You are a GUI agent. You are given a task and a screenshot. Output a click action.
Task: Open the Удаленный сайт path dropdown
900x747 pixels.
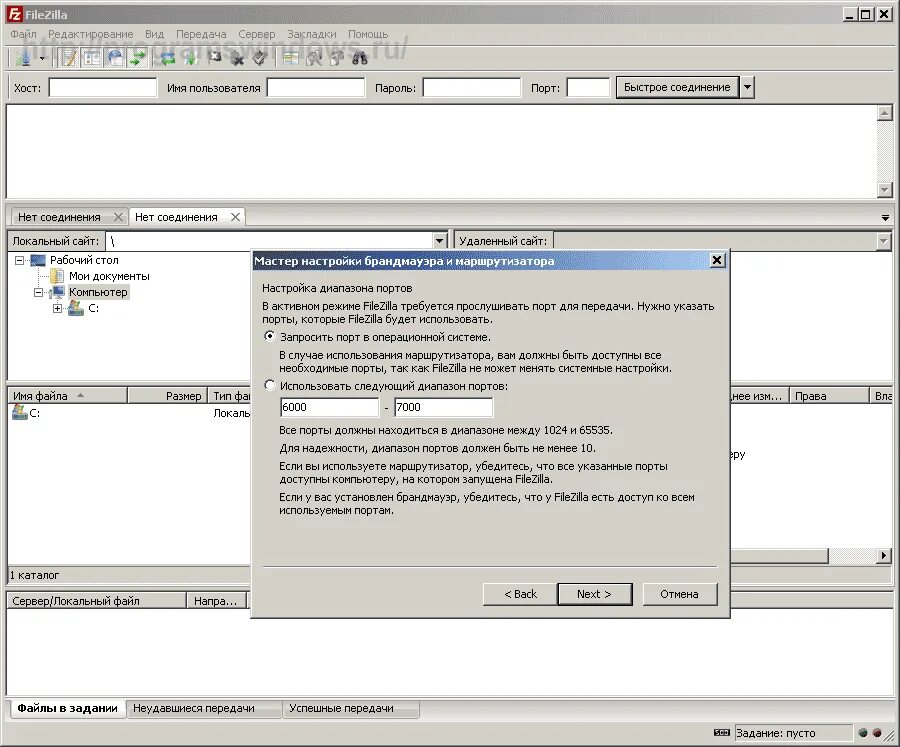tap(884, 241)
